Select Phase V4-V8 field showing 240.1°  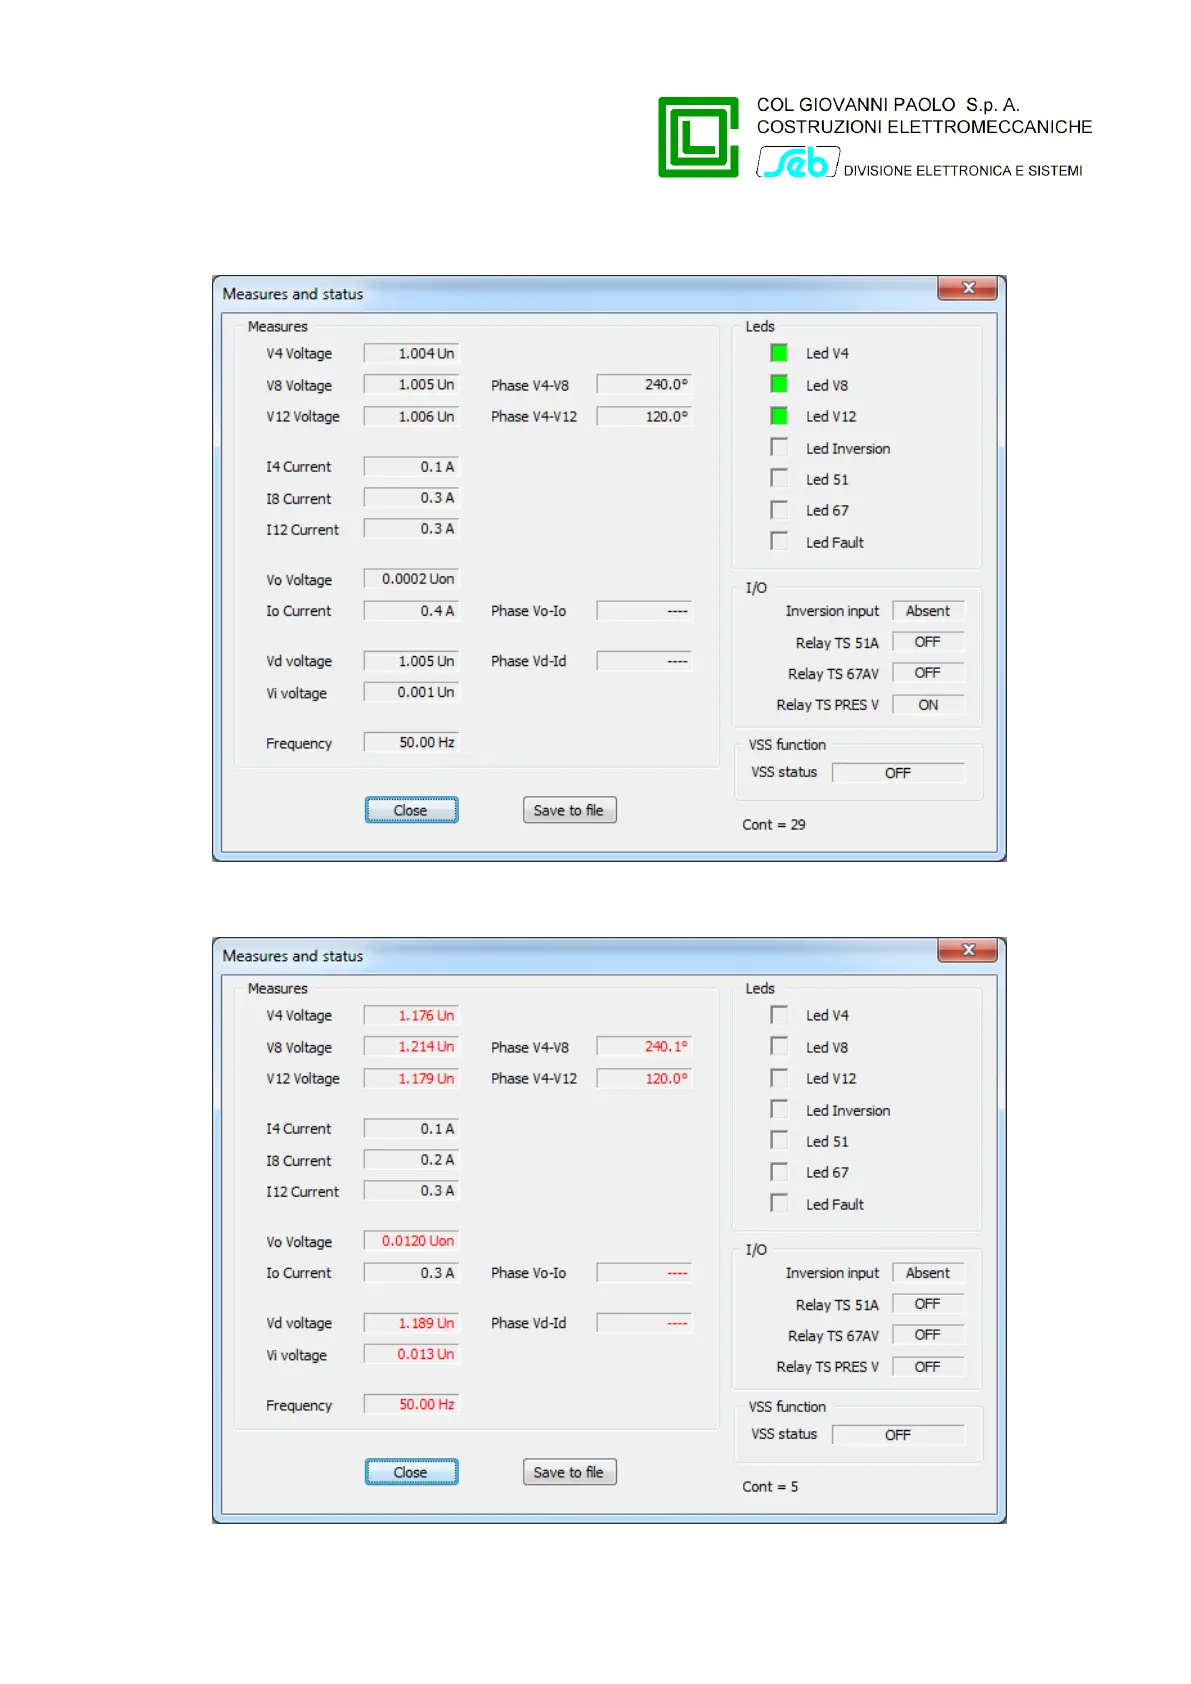[x=645, y=1046]
